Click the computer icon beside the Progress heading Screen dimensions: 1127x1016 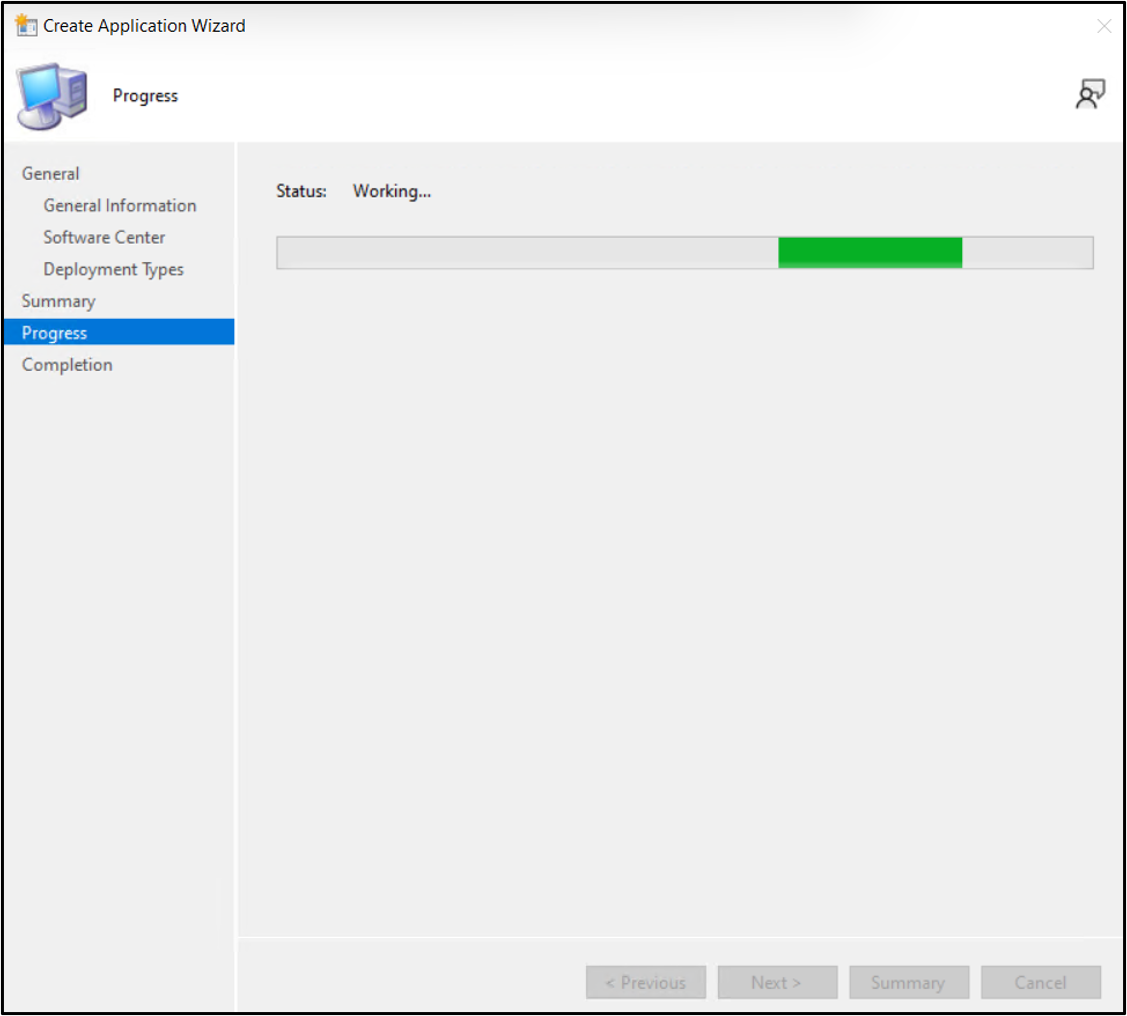click(52, 96)
